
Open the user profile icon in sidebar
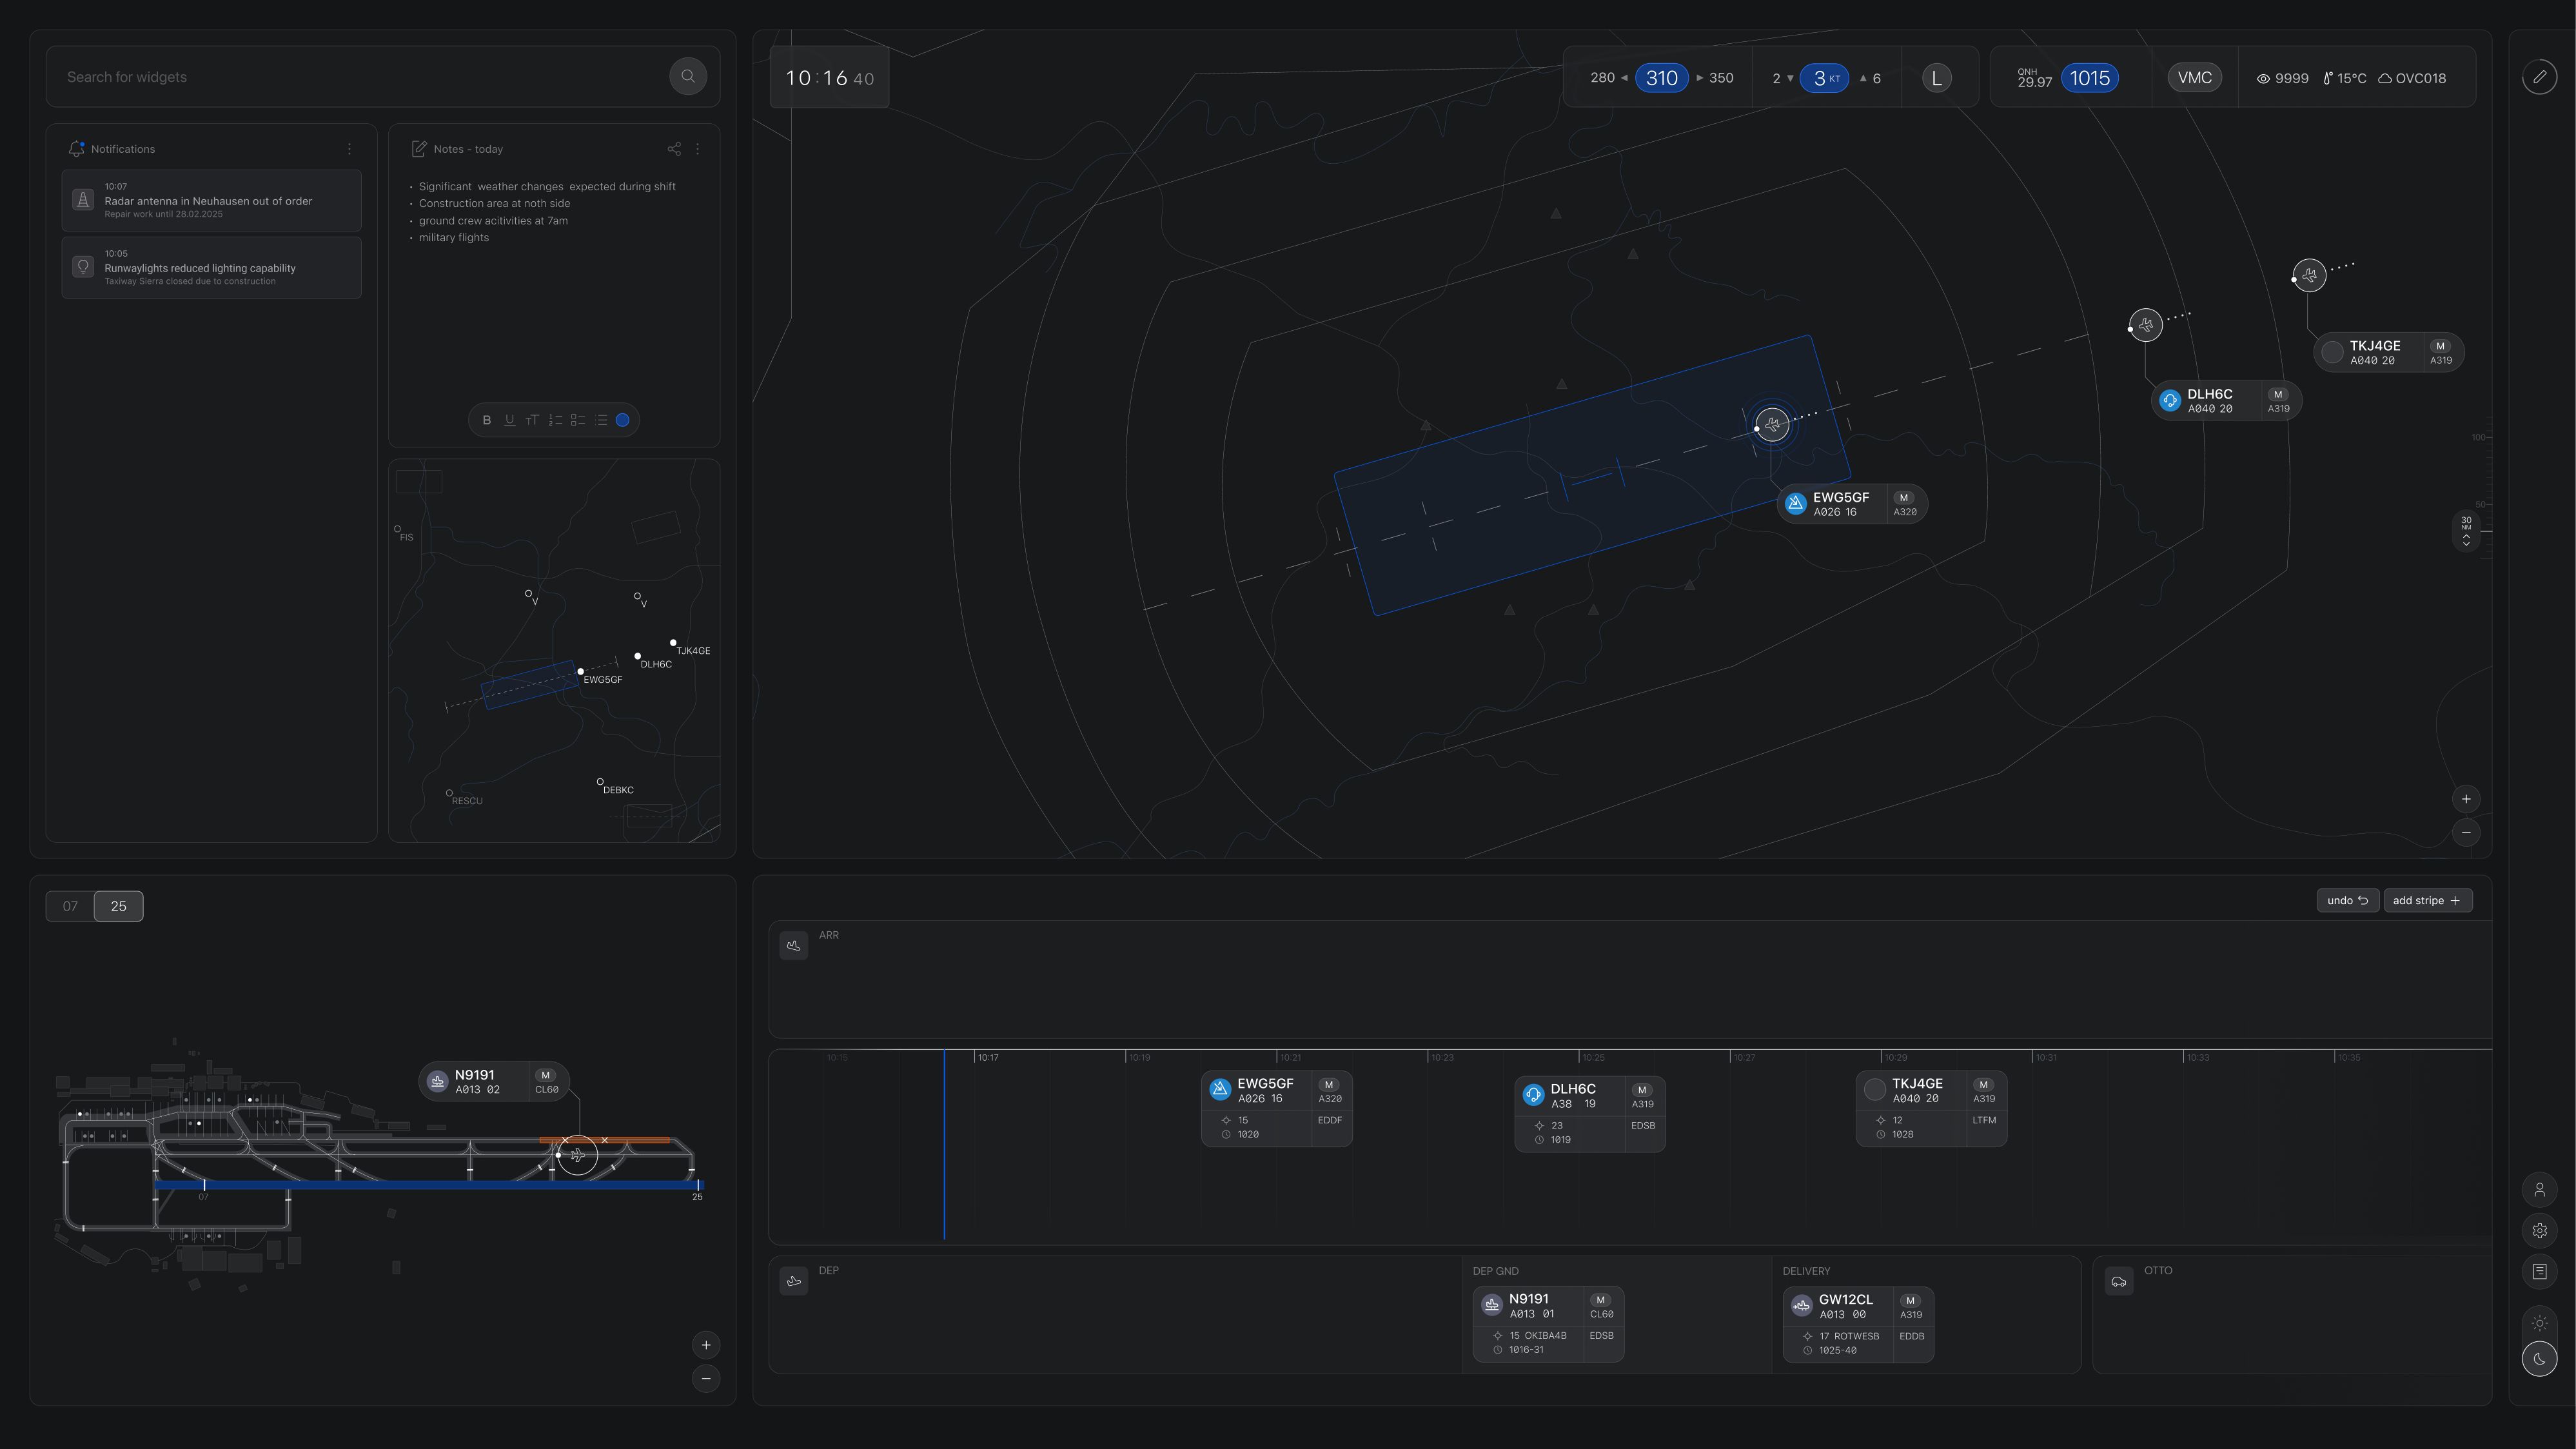[x=2539, y=1190]
